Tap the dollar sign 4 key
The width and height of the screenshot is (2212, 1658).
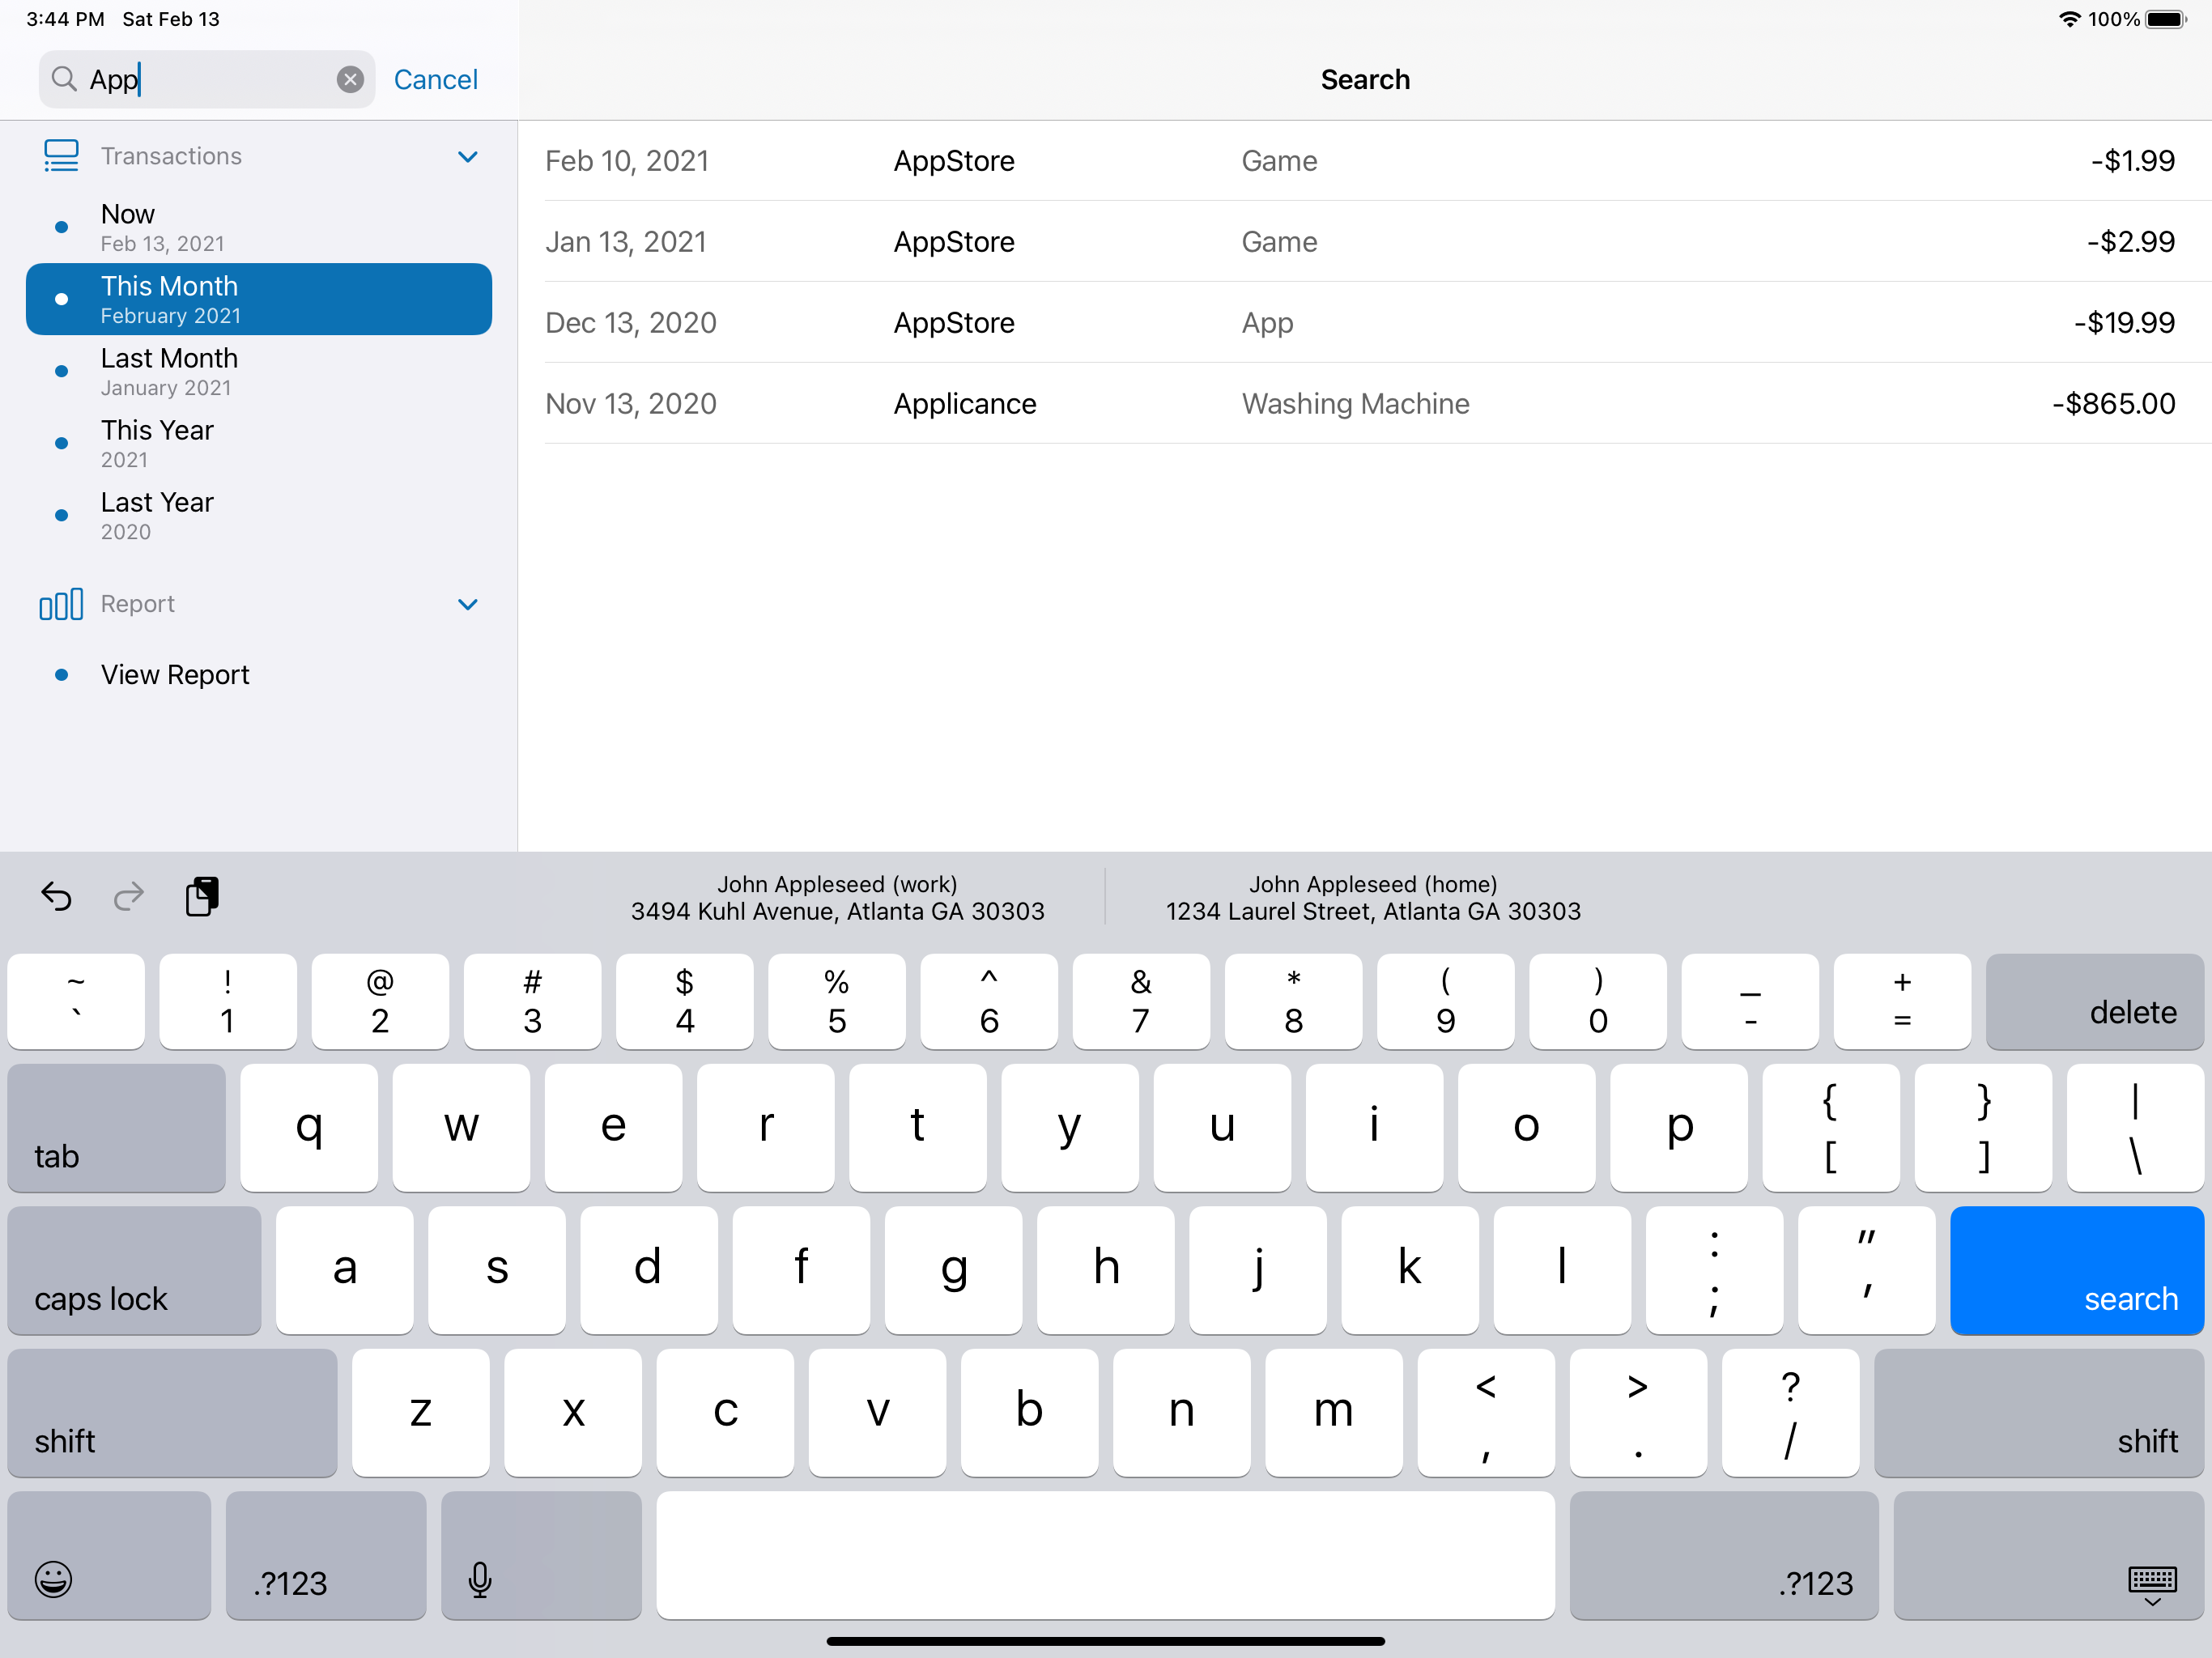685,1001
